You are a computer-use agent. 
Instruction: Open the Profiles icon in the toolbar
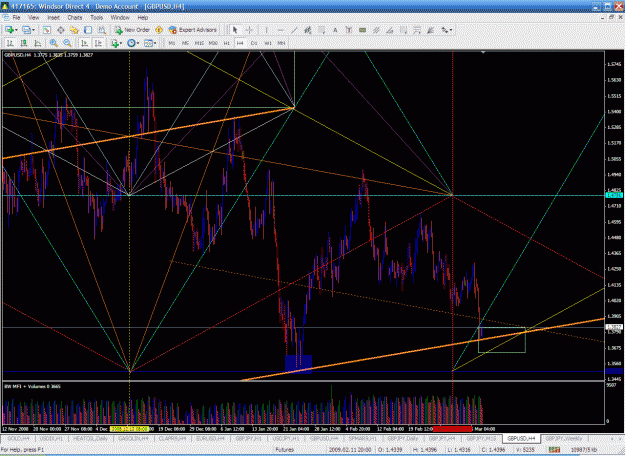(x=26, y=30)
